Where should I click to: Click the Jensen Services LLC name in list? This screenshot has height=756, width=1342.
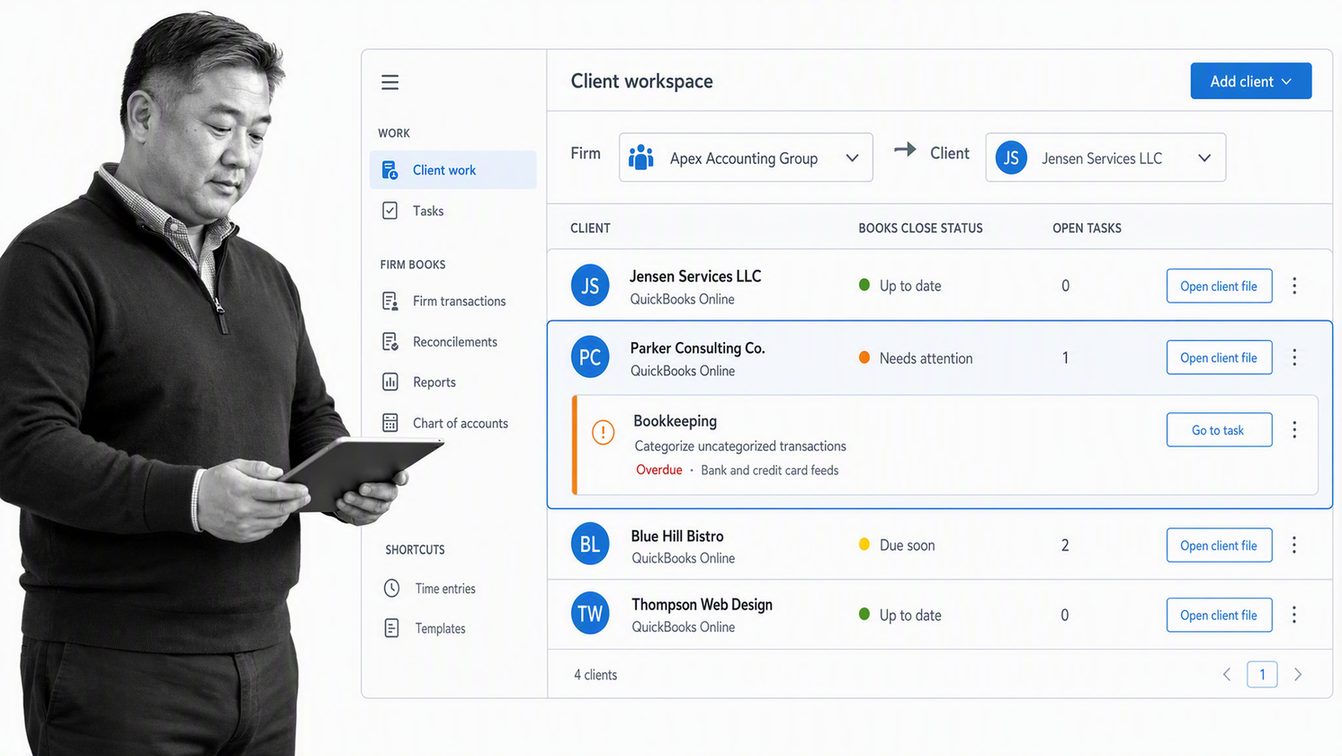695,276
